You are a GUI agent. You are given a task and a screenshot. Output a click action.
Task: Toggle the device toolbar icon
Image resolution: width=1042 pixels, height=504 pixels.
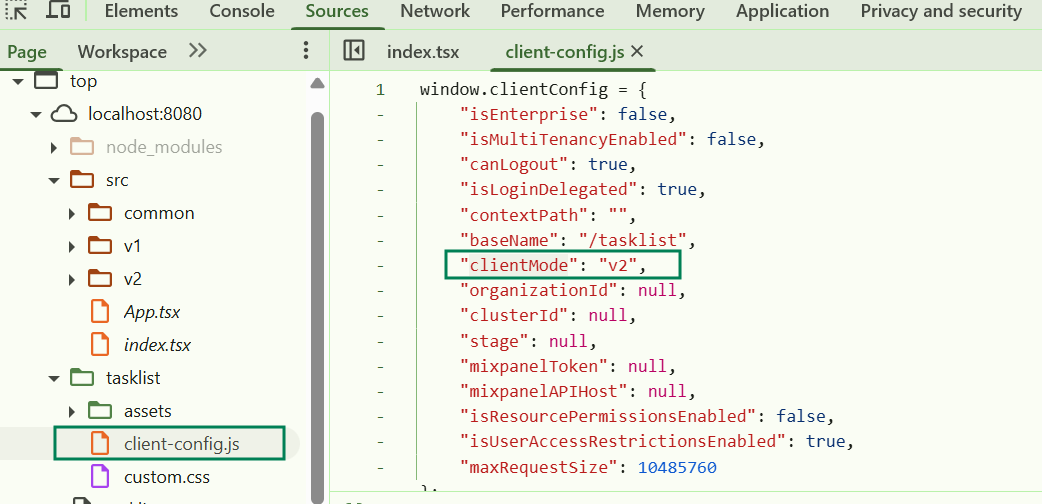click(59, 11)
